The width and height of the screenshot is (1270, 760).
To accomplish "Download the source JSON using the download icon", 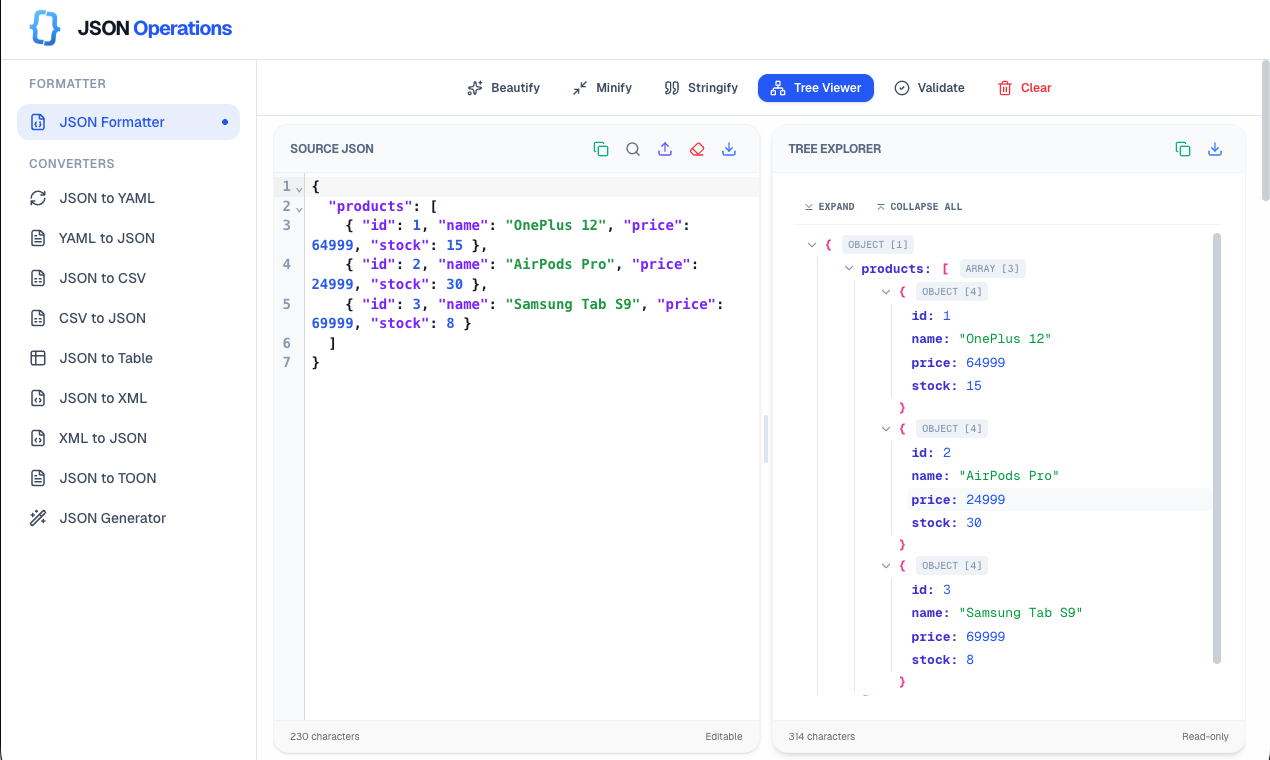I will 729,148.
